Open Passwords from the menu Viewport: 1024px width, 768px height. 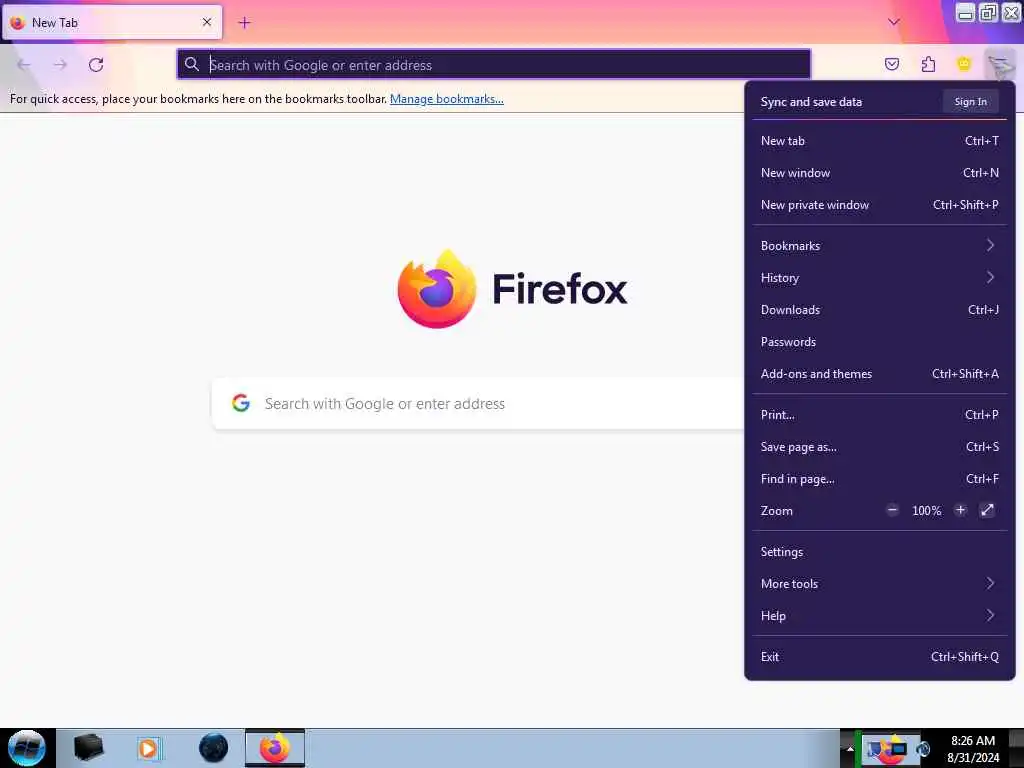(x=880, y=342)
